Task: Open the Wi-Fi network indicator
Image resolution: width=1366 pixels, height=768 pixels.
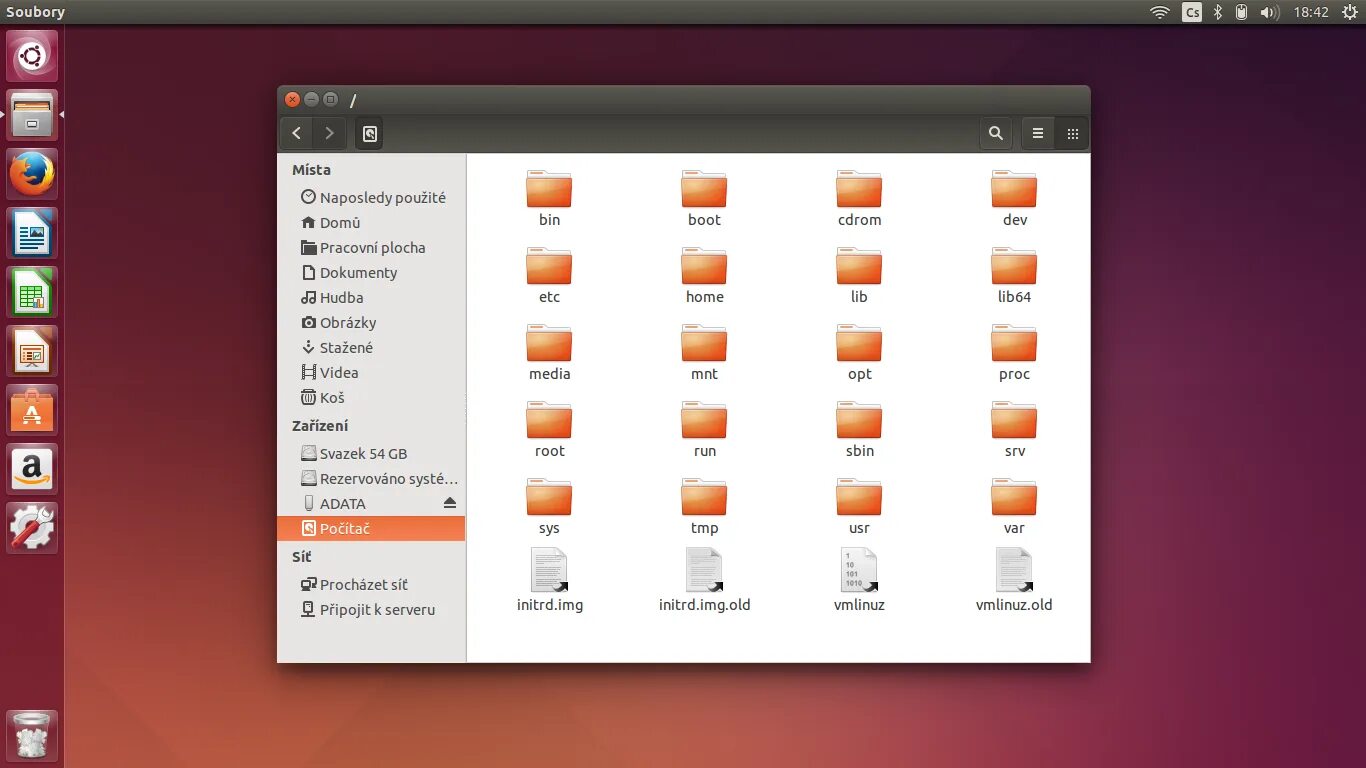Action: tap(1160, 12)
